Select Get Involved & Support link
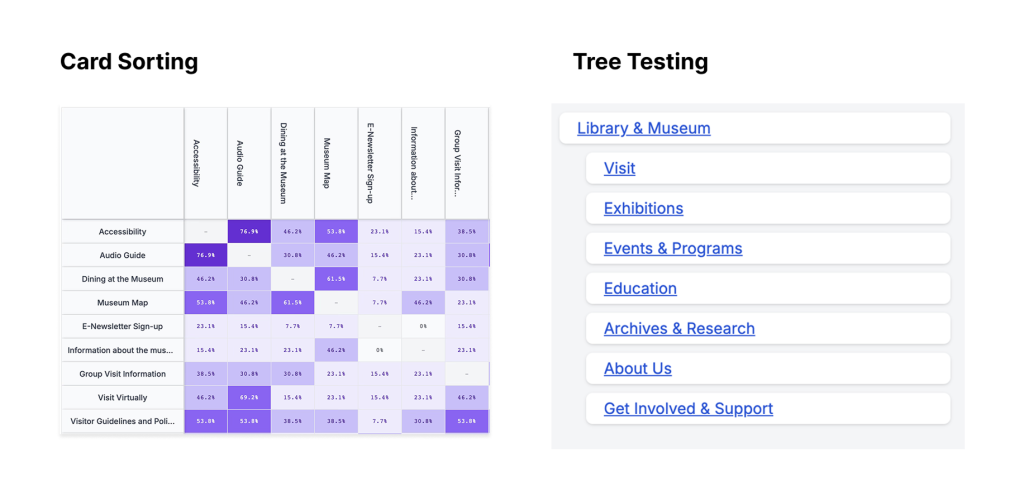1024x495 pixels. pyautogui.click(x=688, y=408)
